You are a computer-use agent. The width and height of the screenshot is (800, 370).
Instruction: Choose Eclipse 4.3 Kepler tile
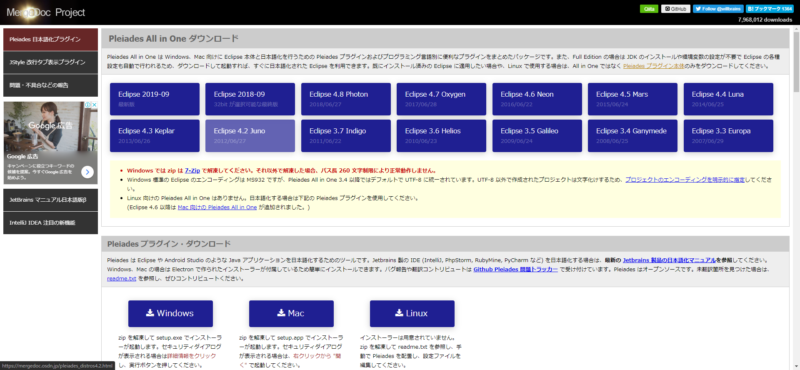tap(155, 136)
